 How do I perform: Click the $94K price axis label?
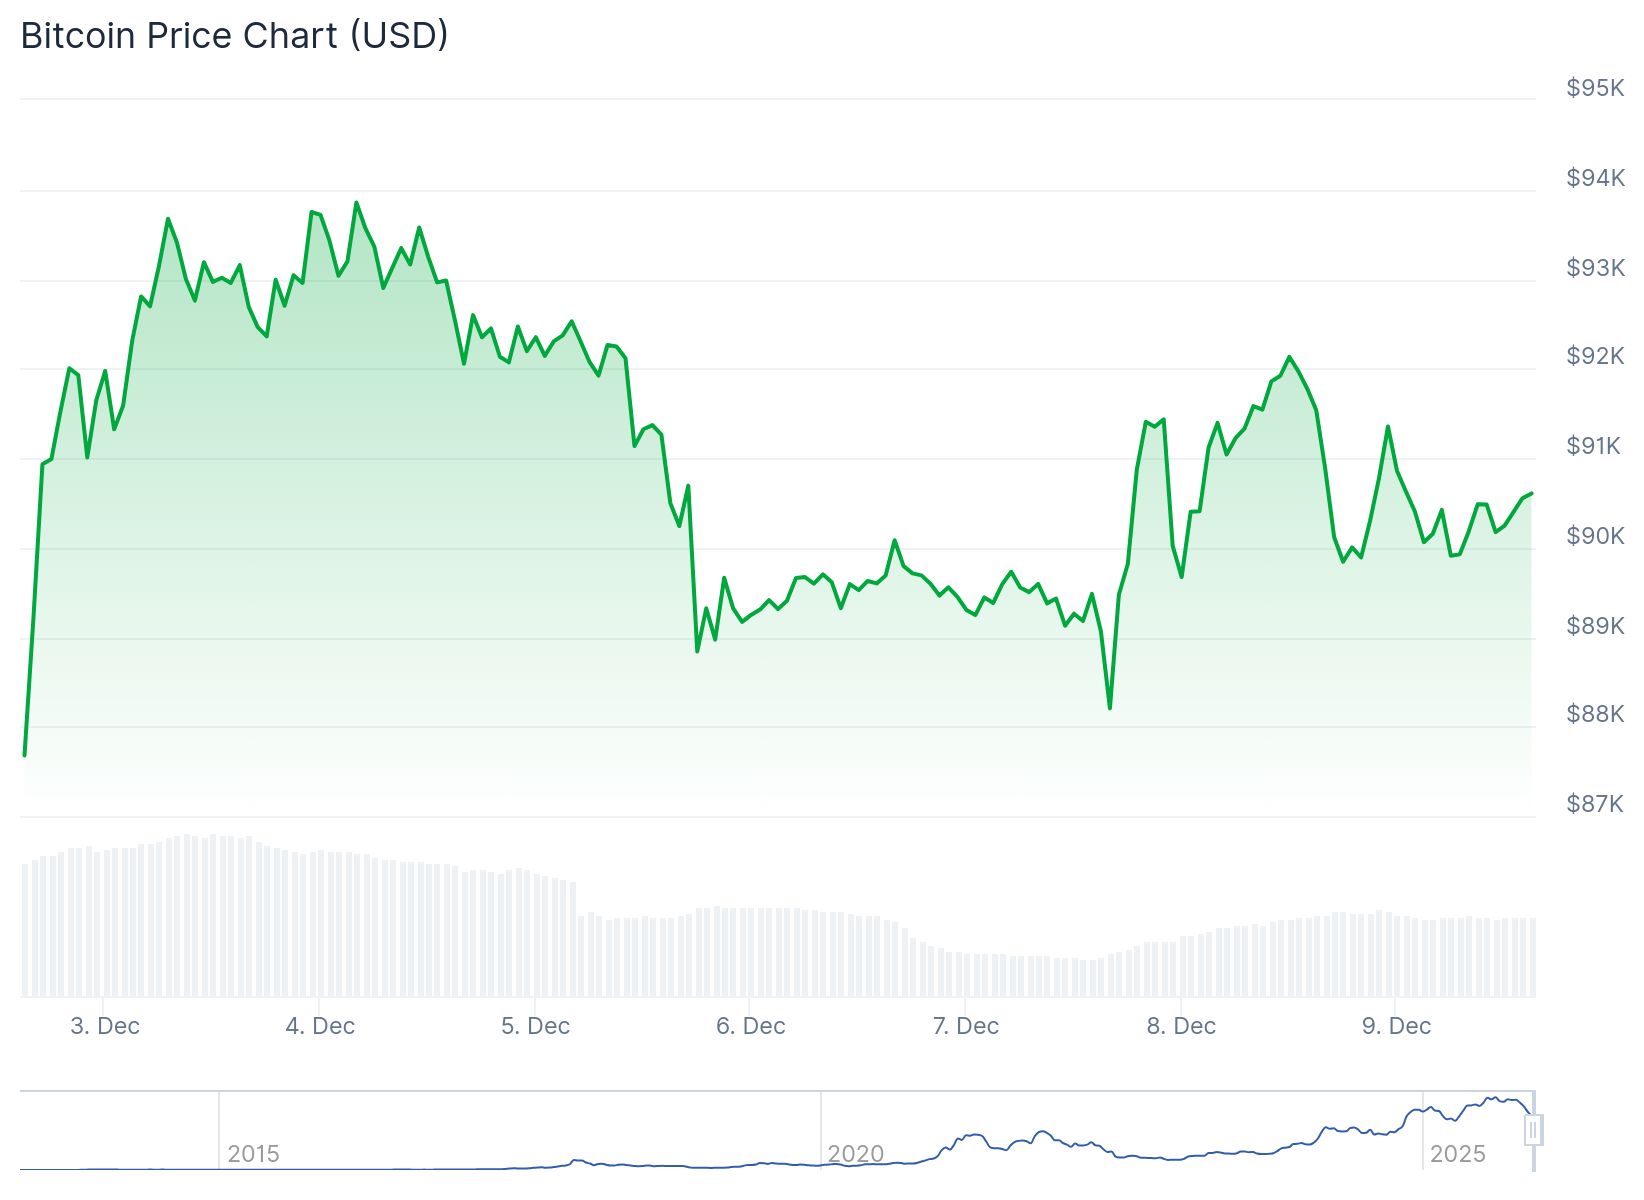1595,178
